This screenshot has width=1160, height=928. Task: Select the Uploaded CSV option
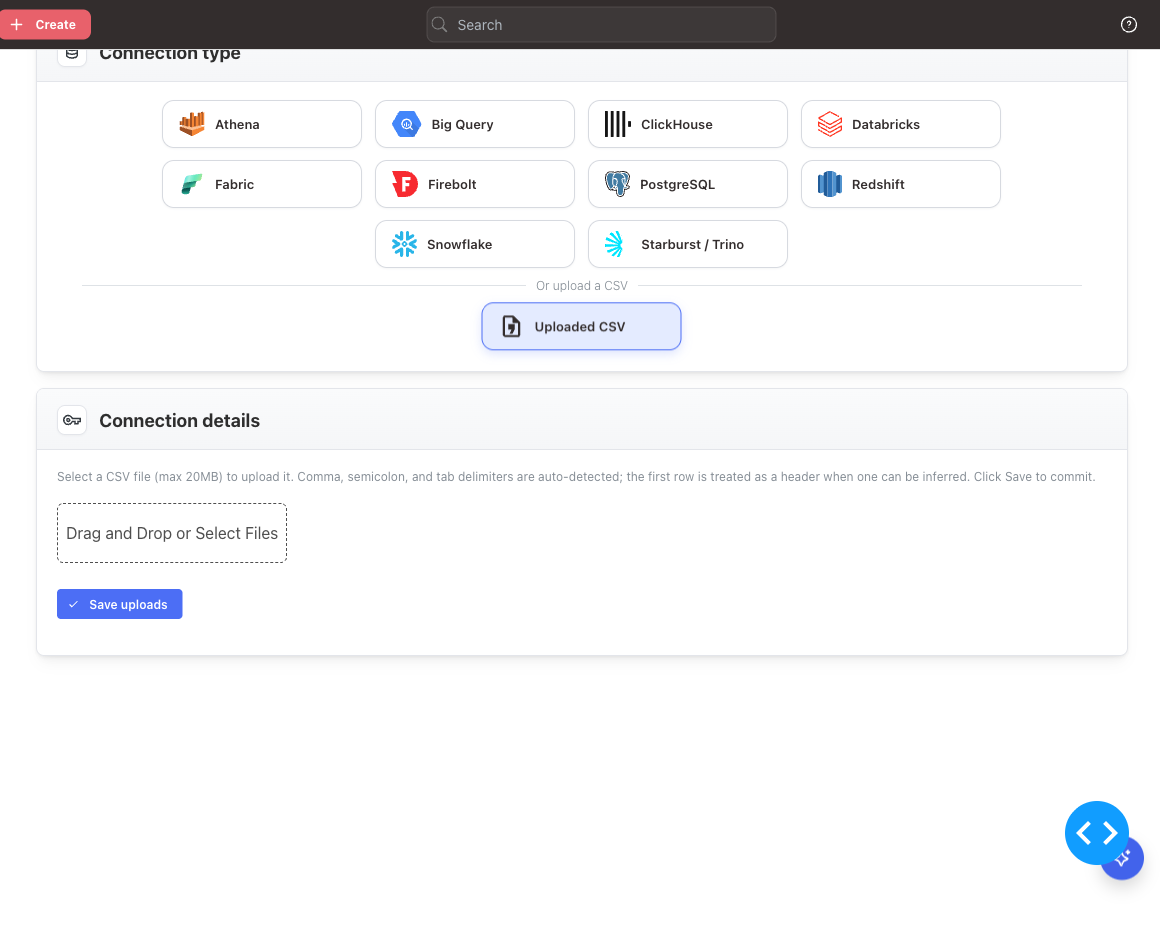[581, 326]
